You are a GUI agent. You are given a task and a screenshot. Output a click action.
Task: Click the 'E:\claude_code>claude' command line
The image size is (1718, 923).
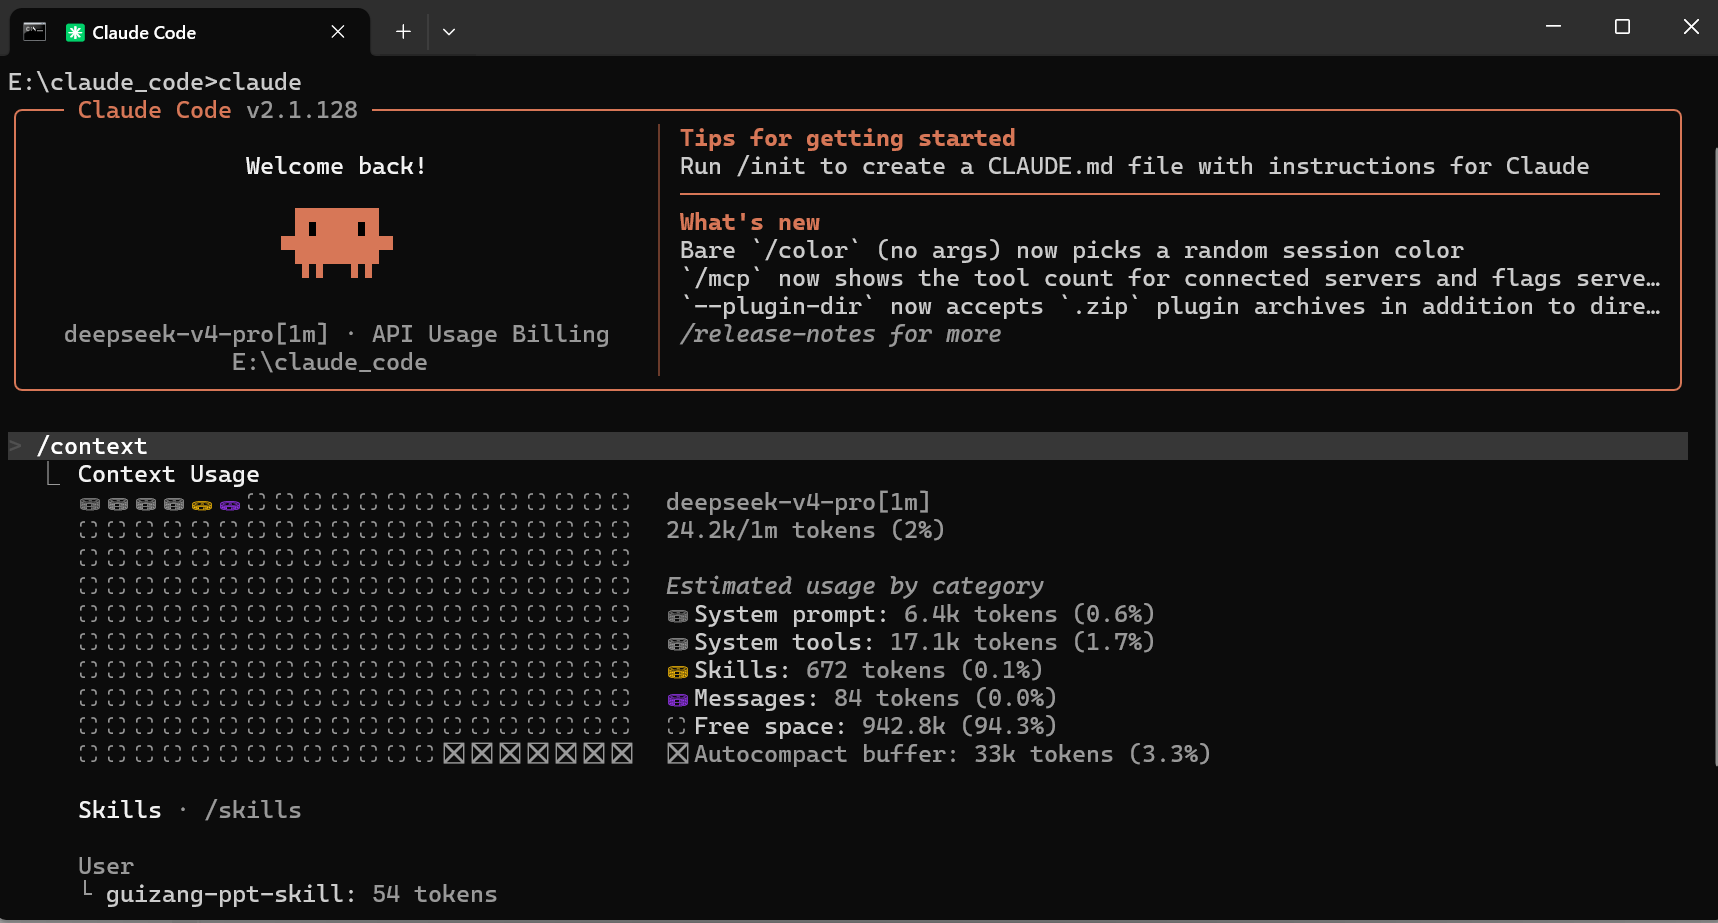click(x=155, y=82)
